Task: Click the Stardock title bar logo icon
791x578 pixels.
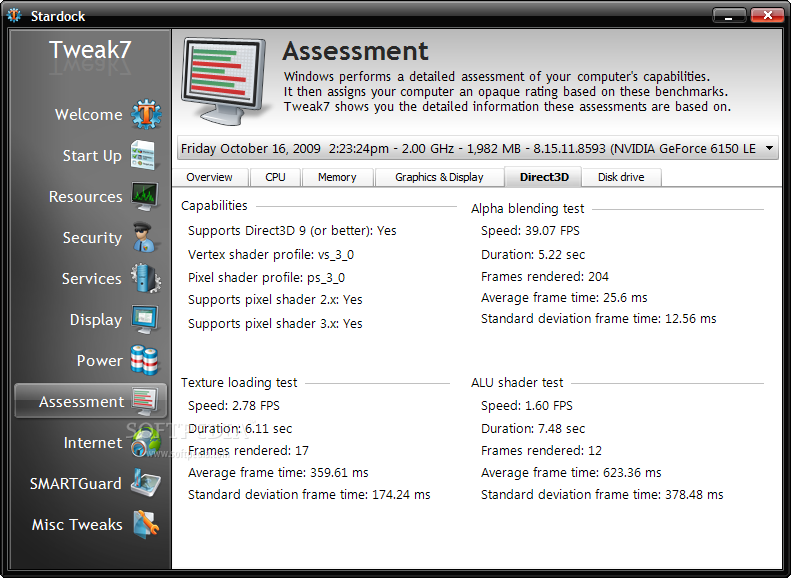Action: 14,16
